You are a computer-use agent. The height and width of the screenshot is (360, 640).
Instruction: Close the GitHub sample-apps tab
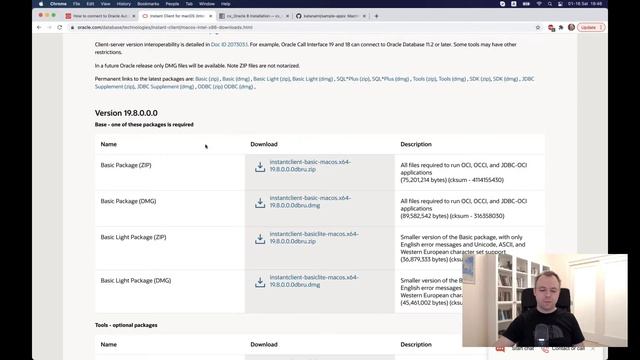[x=364, y=16]
